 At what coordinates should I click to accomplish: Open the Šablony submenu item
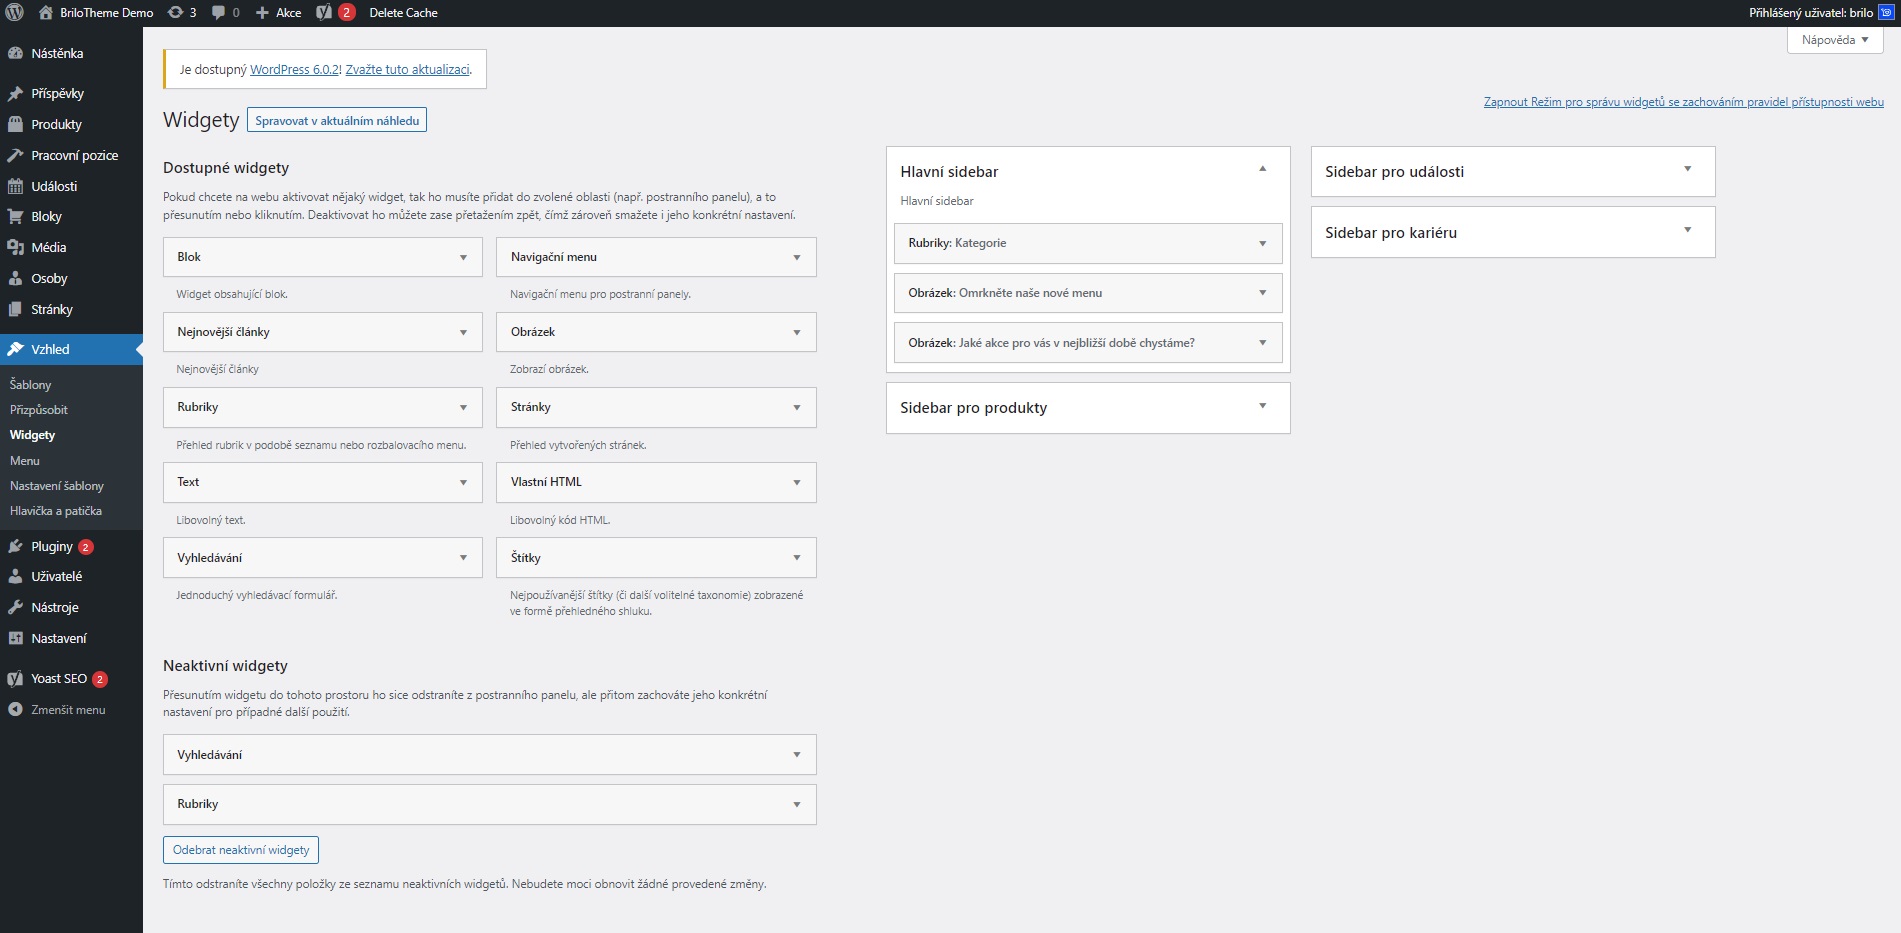[31, 385]
